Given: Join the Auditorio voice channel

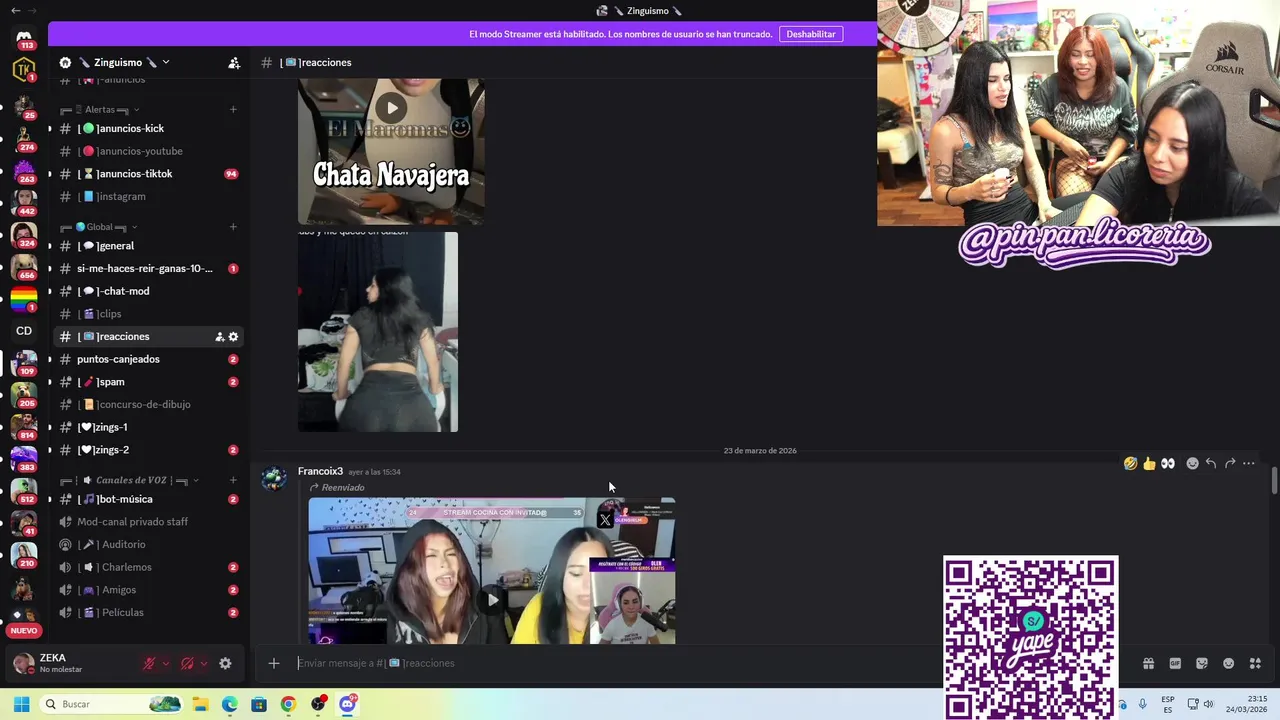Looking at the screenshot, I should 147,544.
